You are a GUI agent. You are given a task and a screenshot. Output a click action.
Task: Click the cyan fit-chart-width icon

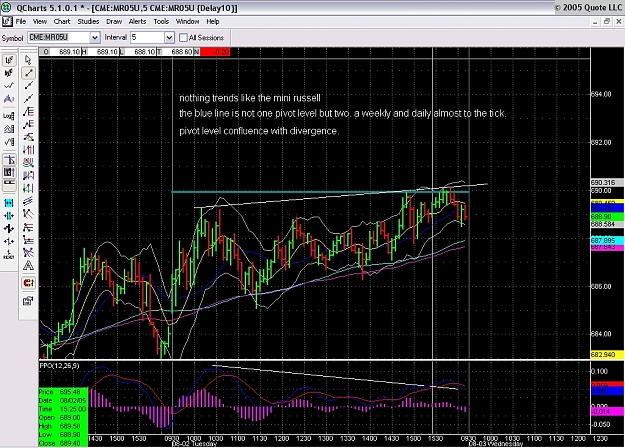[x=9, y=203]
